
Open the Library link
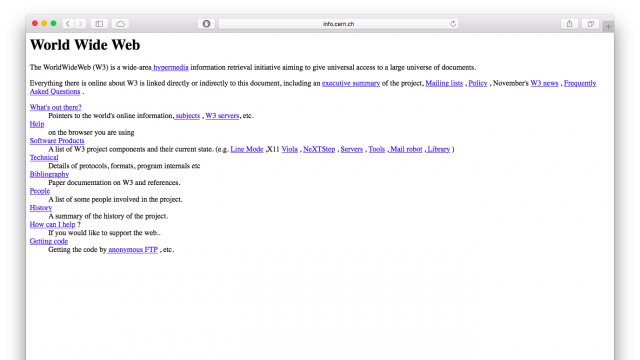(x=439, y=149)
